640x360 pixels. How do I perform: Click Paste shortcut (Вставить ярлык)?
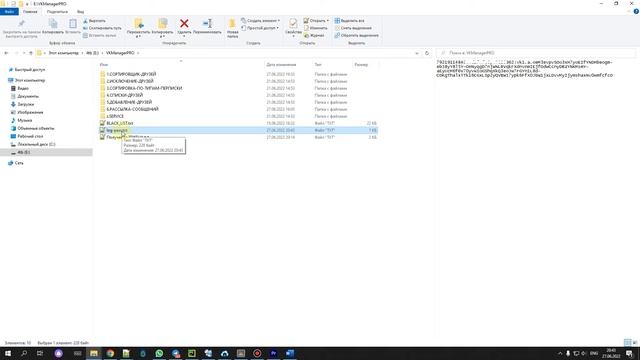[x=100, y=36]
